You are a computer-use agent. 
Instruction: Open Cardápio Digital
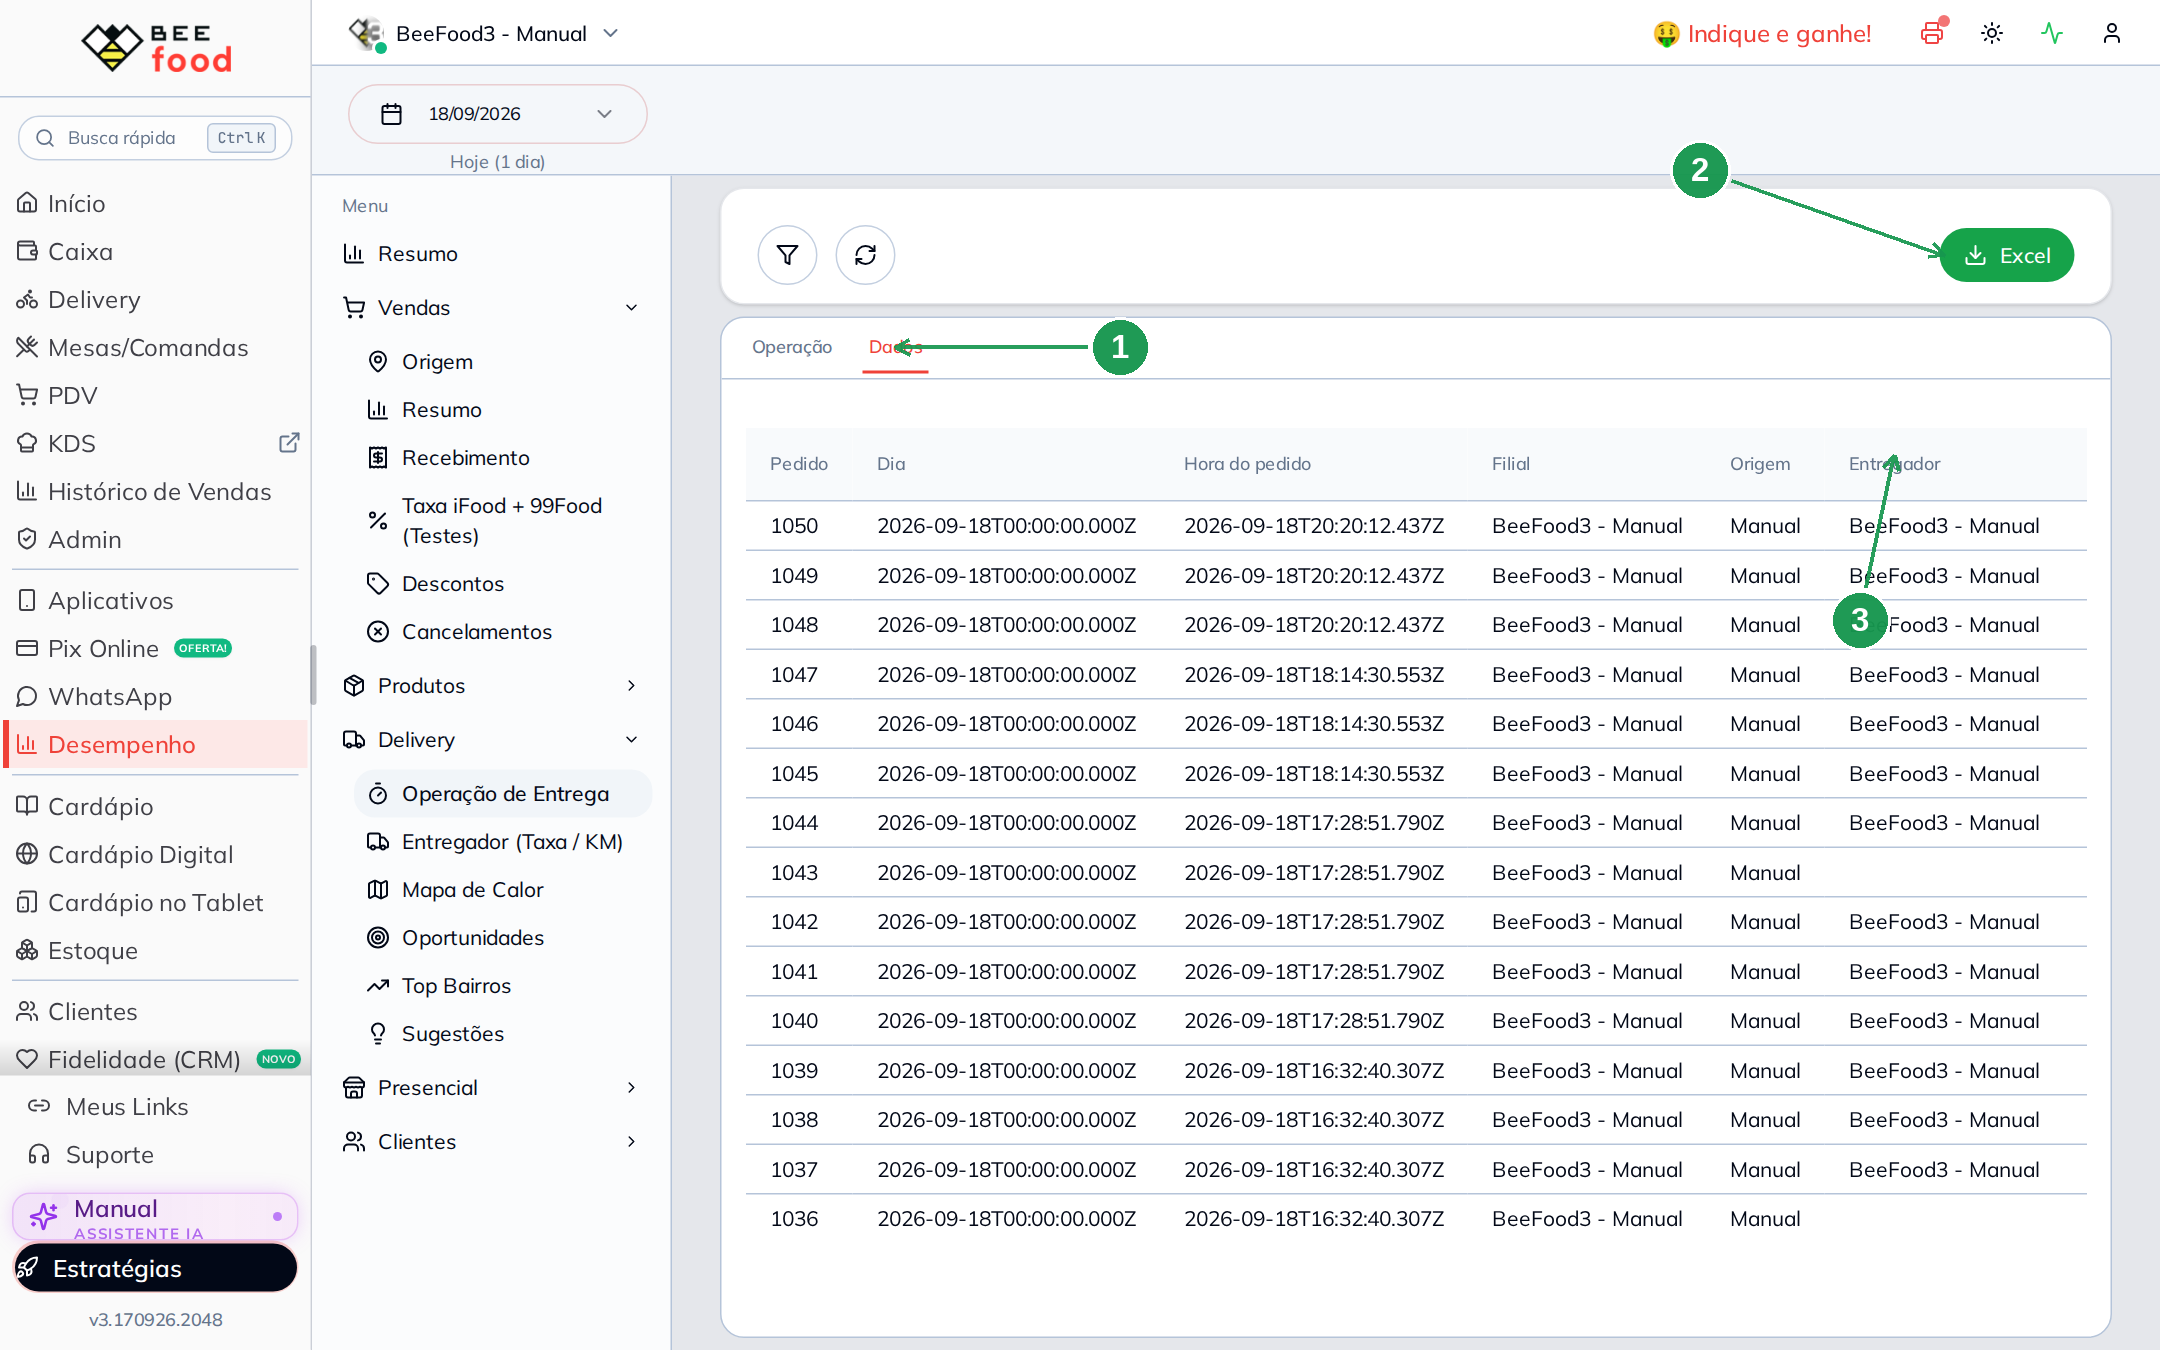[x=155, y=854]
